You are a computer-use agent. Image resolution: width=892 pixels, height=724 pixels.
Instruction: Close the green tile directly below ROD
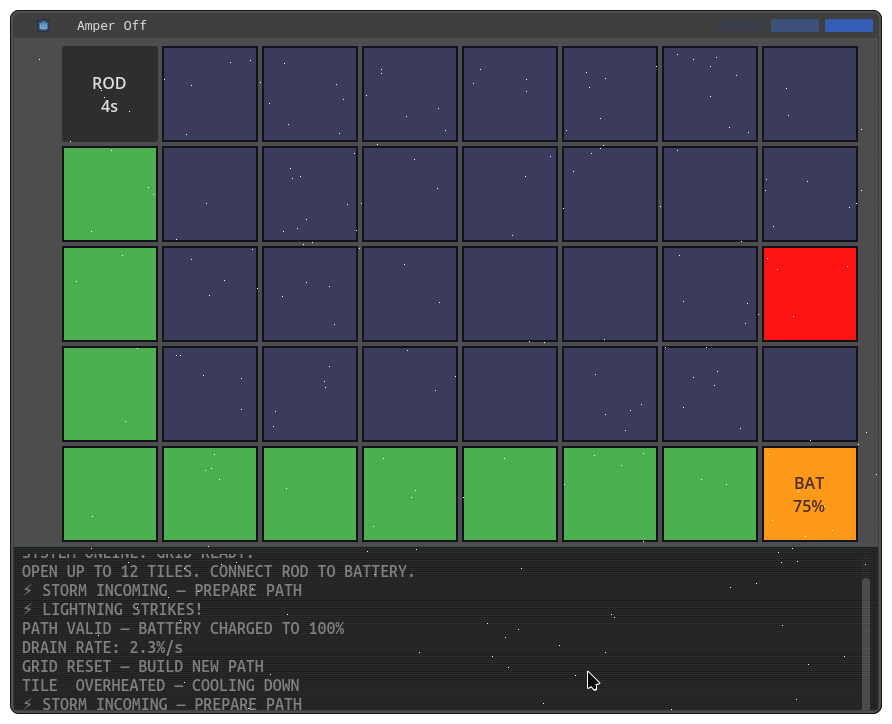(x=110, y=194)
